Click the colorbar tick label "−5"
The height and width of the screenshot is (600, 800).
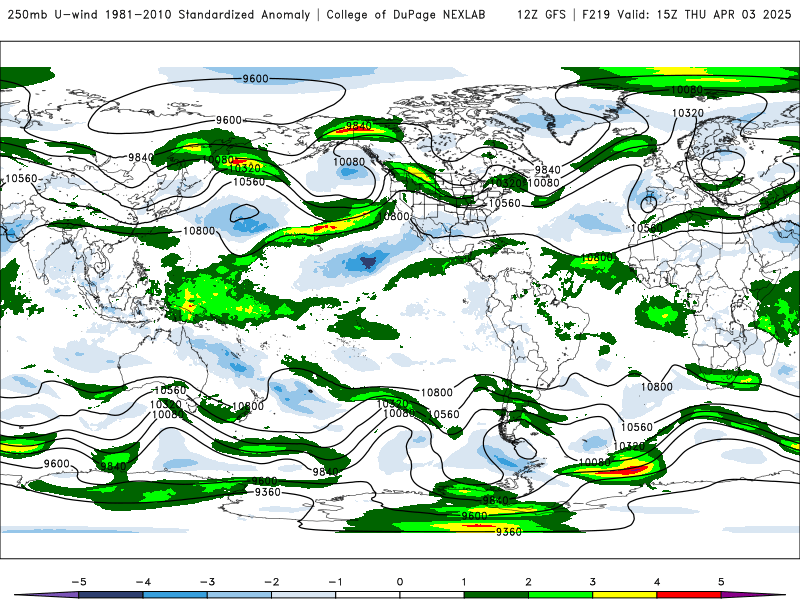point(79,582)
